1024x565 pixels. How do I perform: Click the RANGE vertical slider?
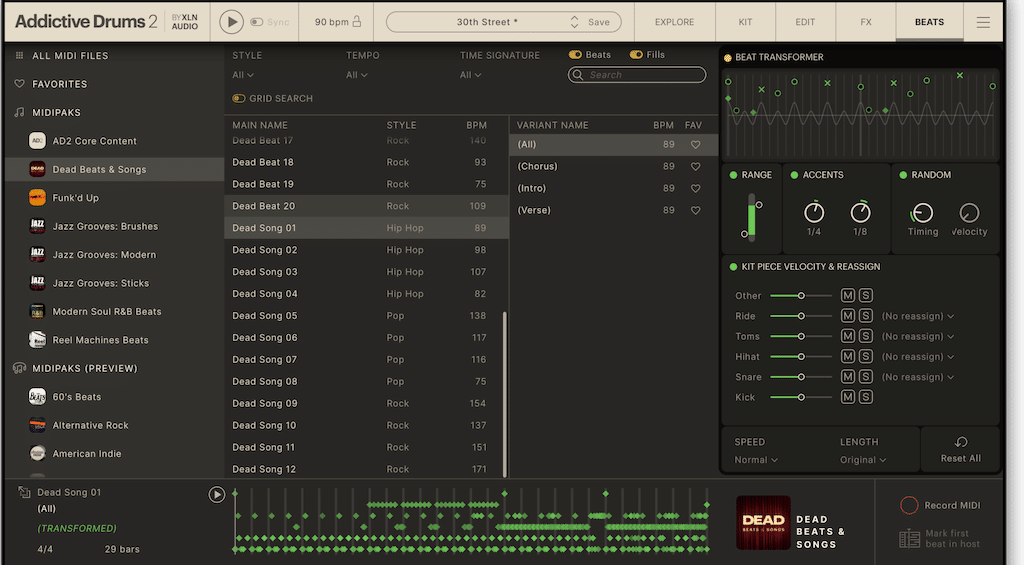tap(752, 218)
